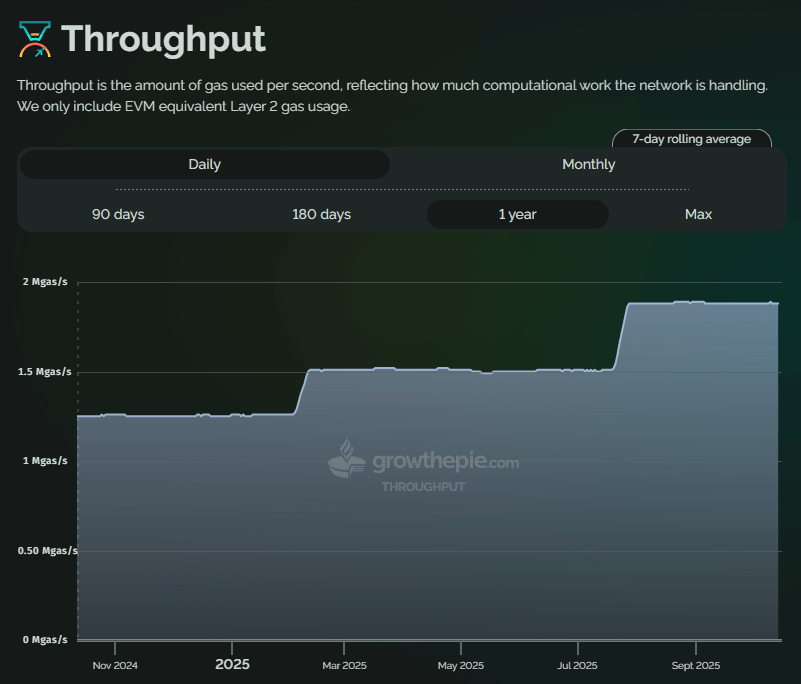The image size is (801, 684).
Task: Click the highlighted 1 year timeframe pill
Action: 517,214
